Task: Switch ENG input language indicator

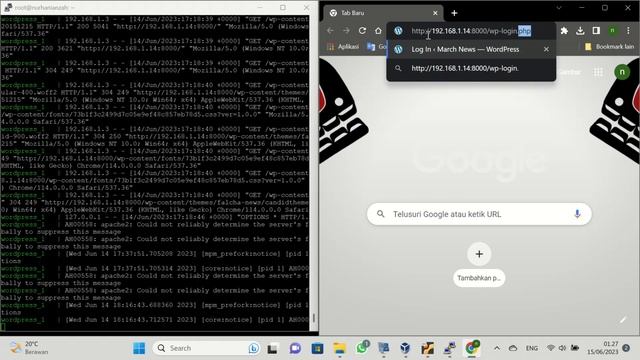Action: (531, 348)
